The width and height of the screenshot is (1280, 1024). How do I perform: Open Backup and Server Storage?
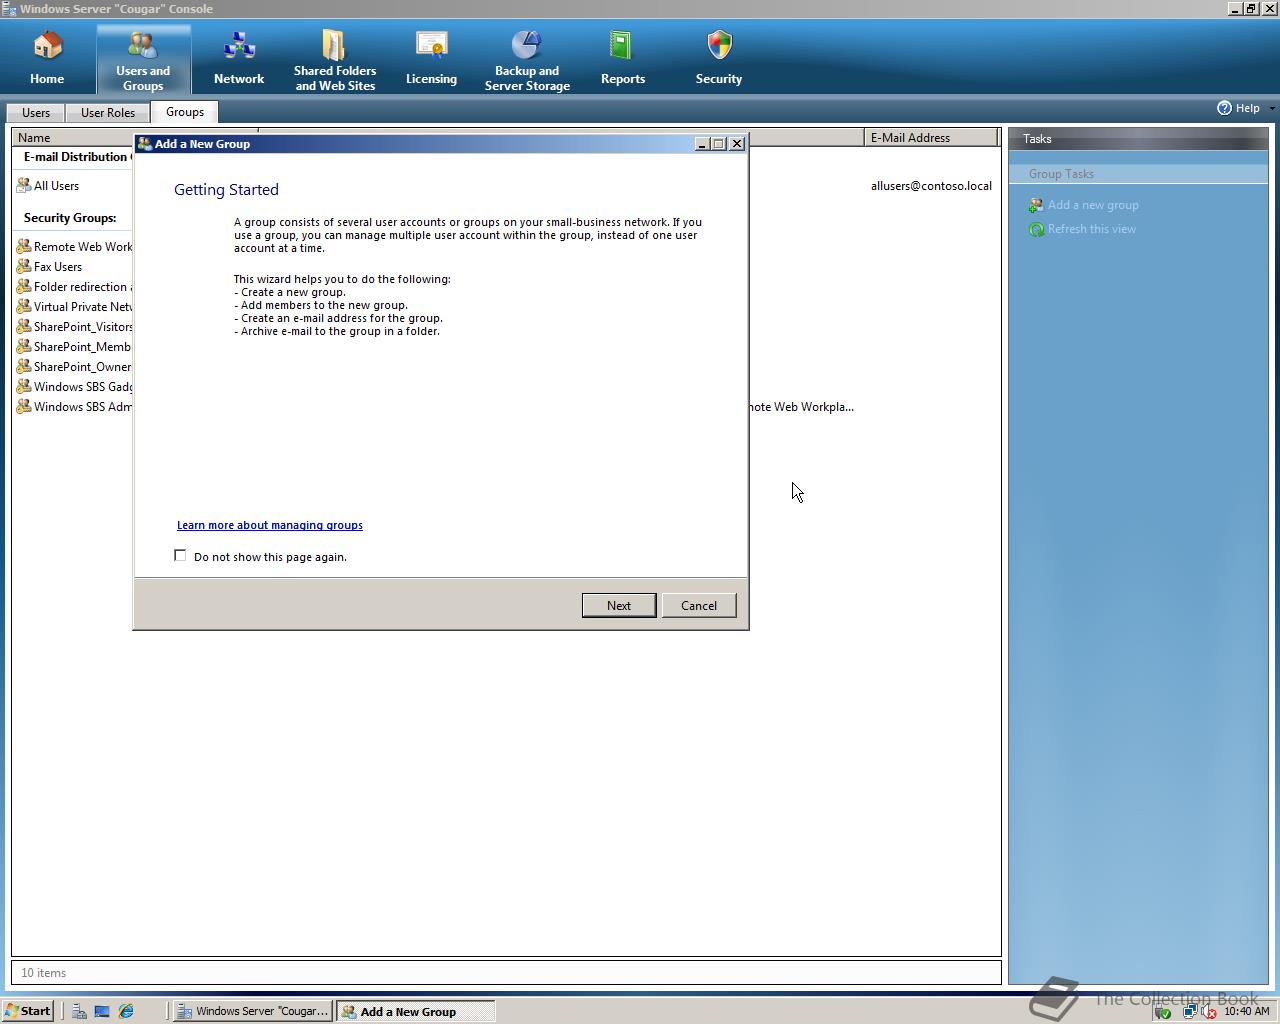[527, 59]
